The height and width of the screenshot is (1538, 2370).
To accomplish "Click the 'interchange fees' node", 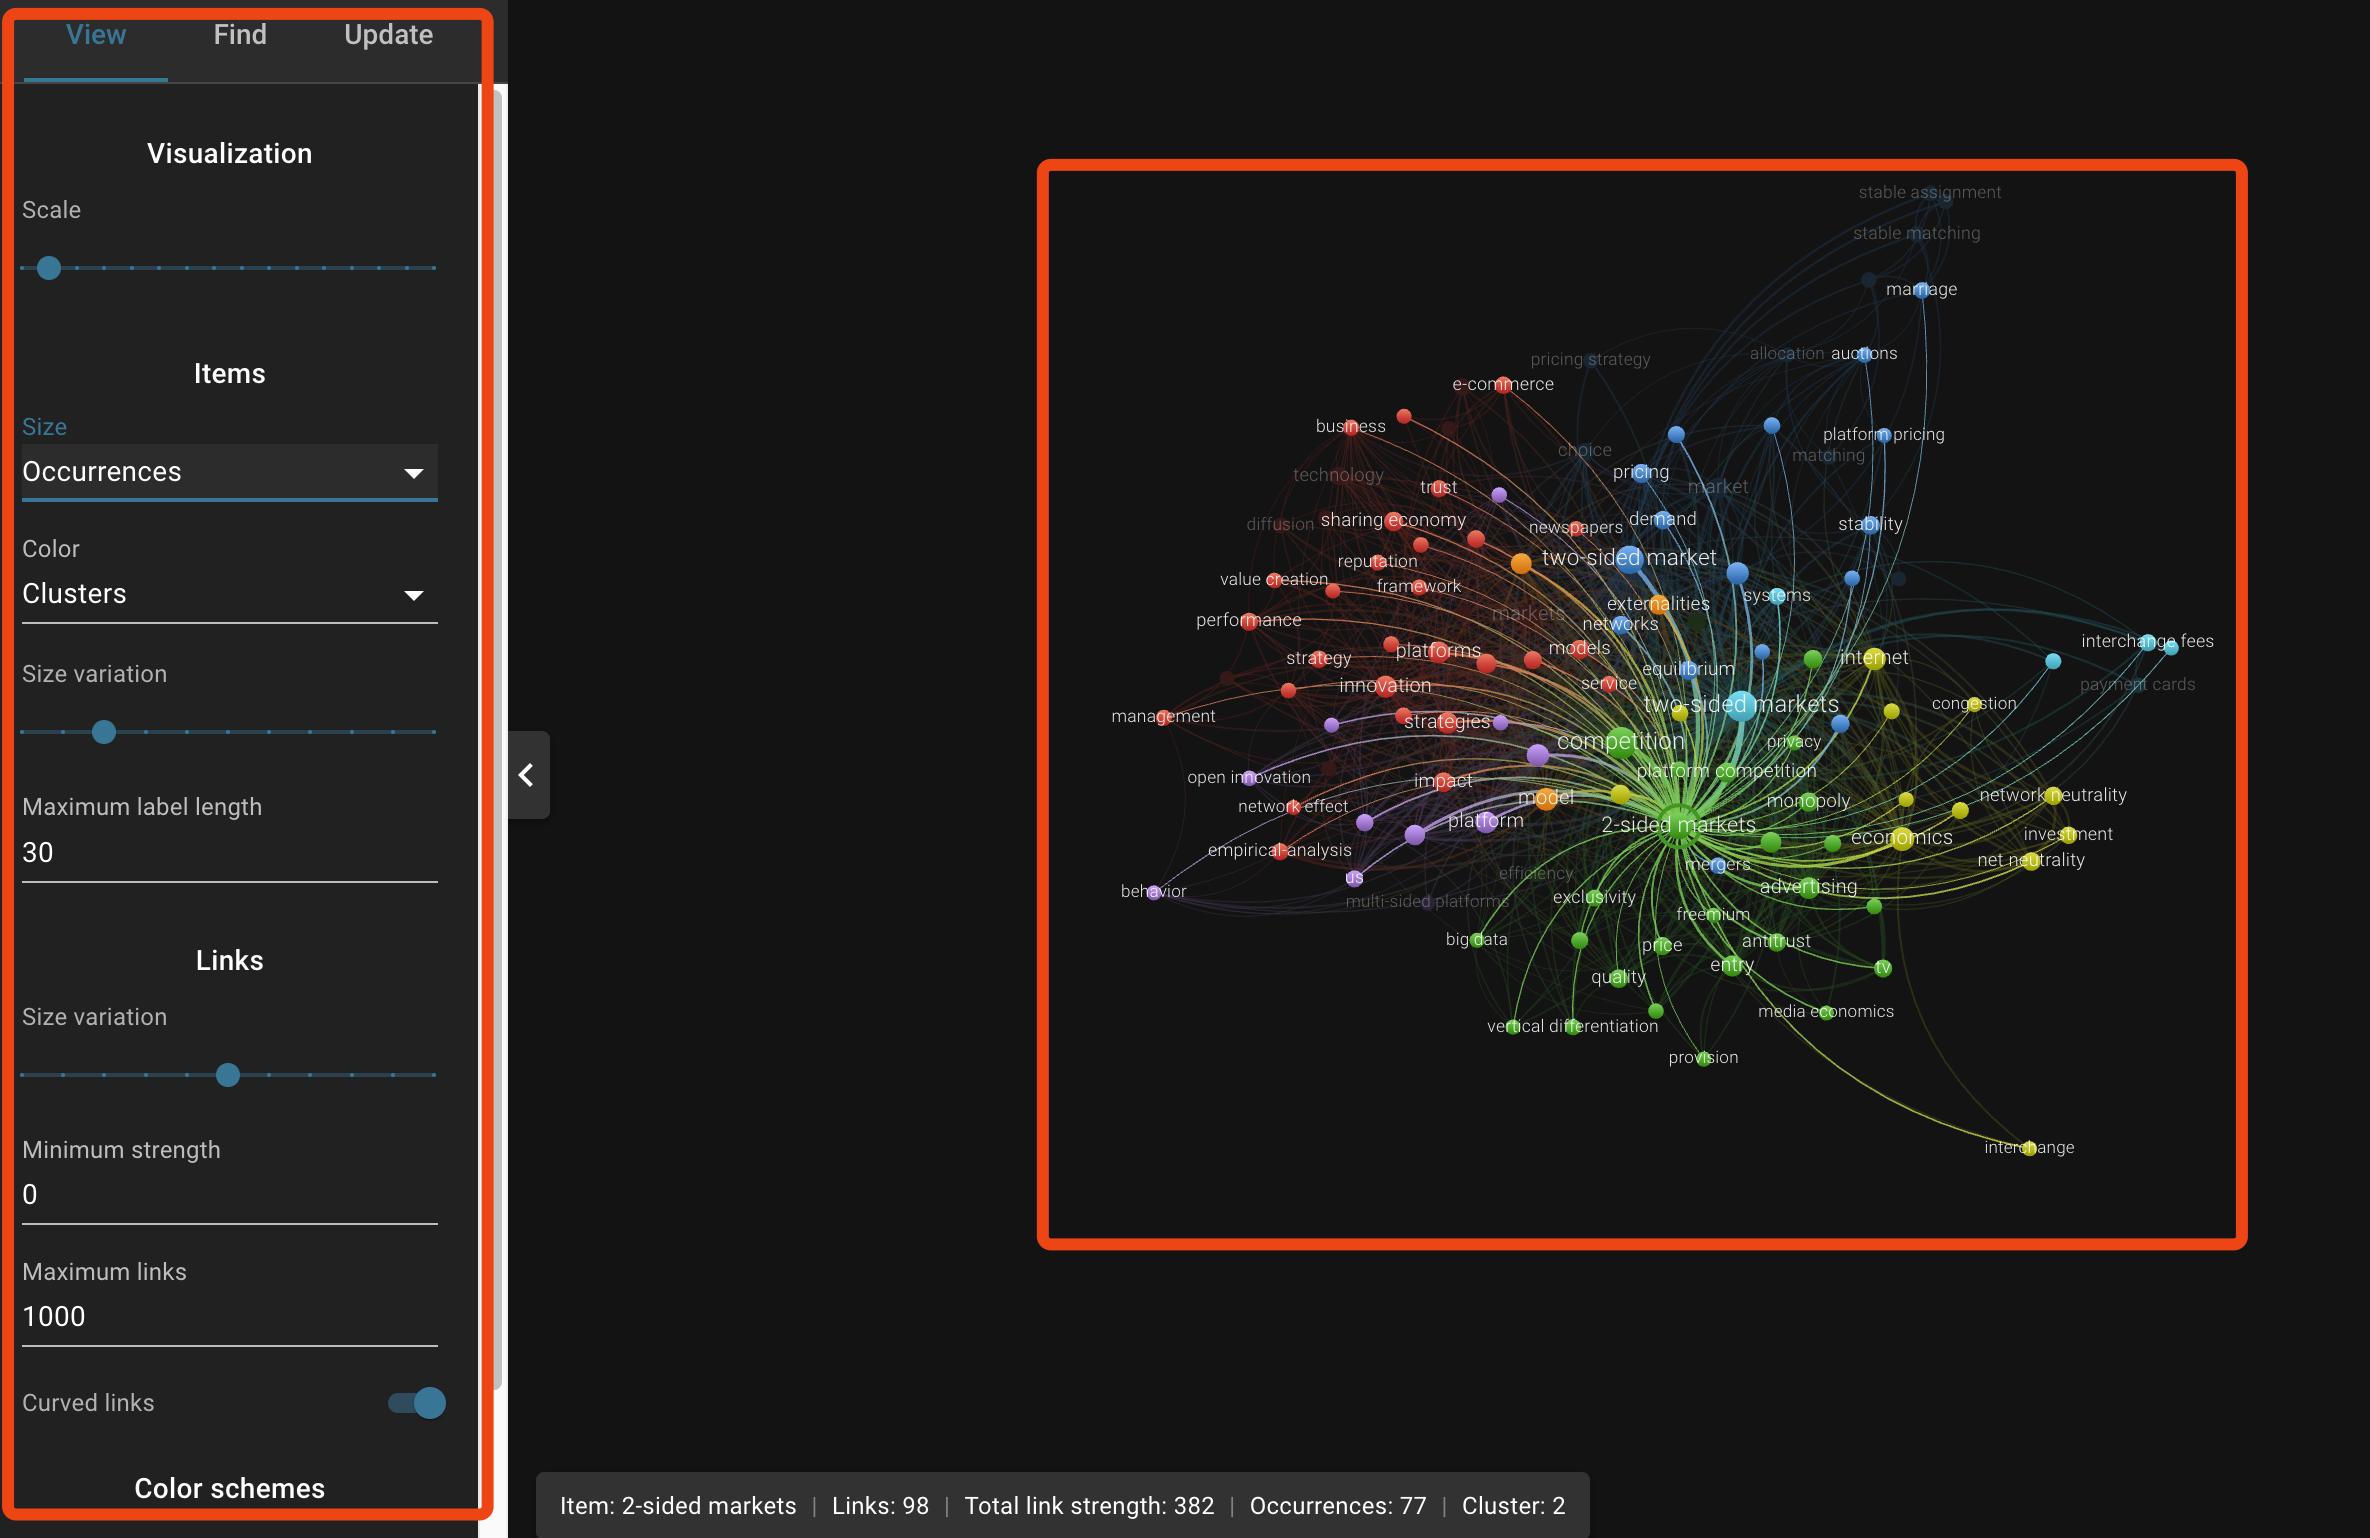I will click(2147, 642).
